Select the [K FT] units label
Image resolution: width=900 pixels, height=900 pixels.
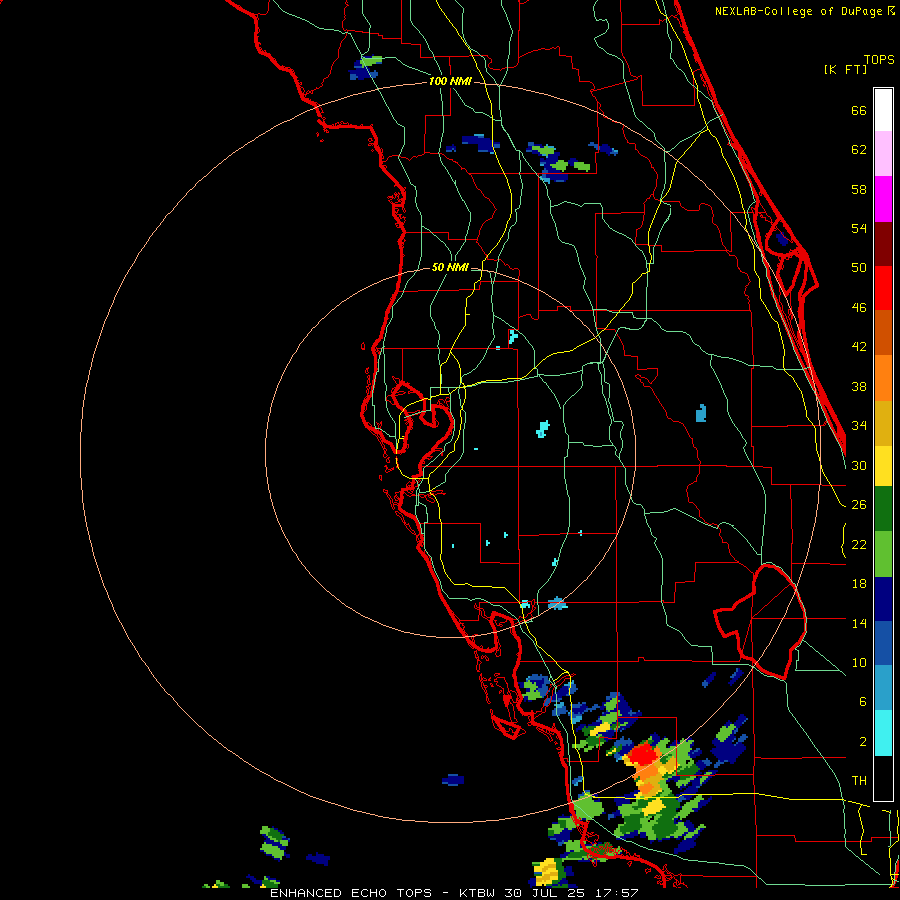(845, 69)
